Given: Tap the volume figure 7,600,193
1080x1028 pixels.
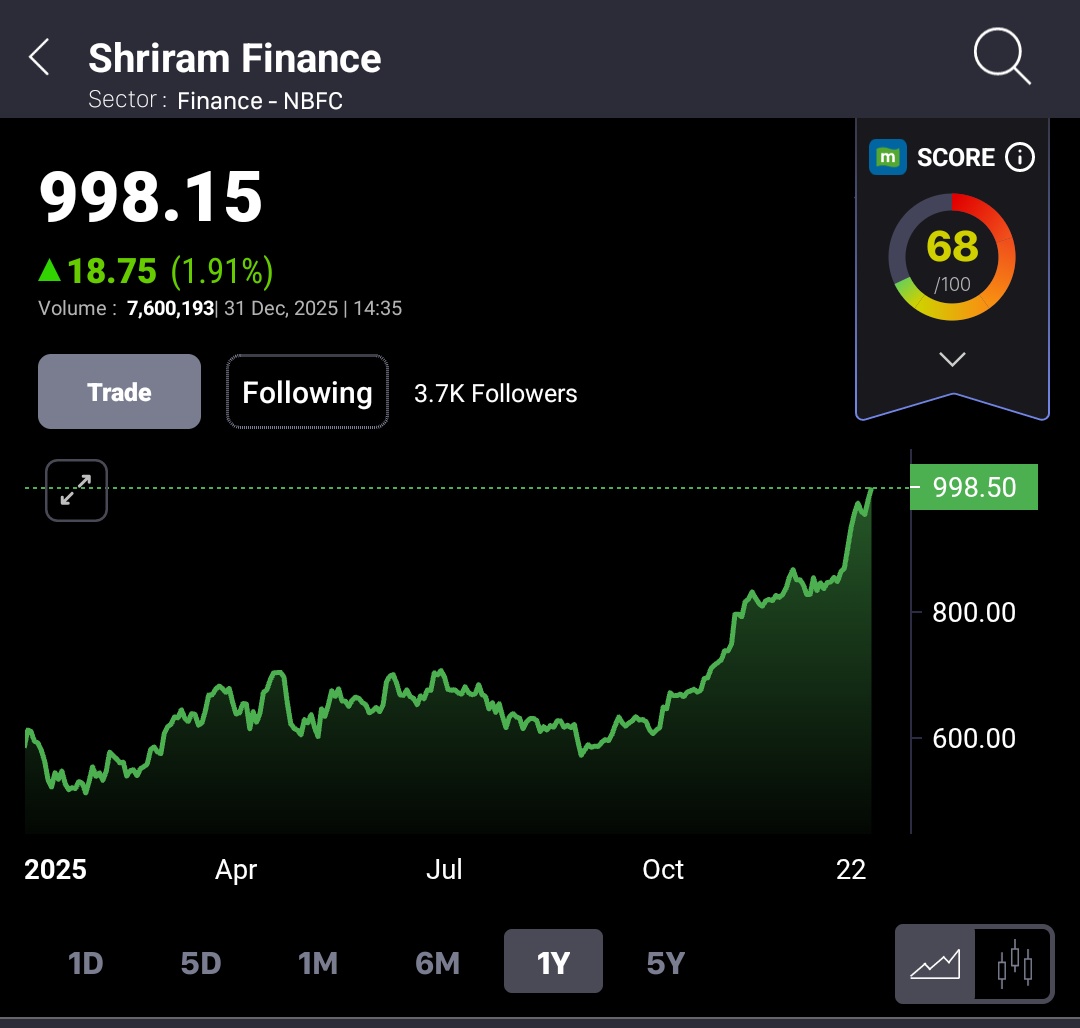Looking at the screenshot, I should (x=170, y=308).
